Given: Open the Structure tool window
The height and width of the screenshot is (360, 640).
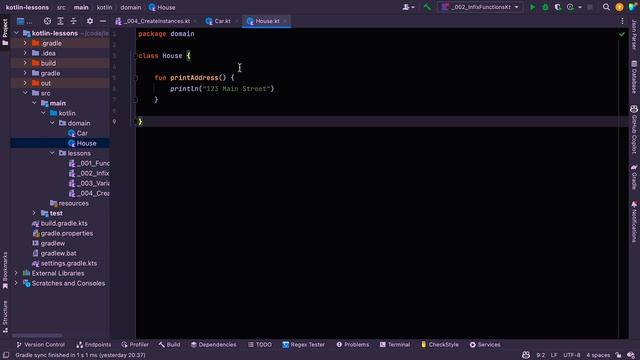Looking at the screenshot, I should (5, 317).
